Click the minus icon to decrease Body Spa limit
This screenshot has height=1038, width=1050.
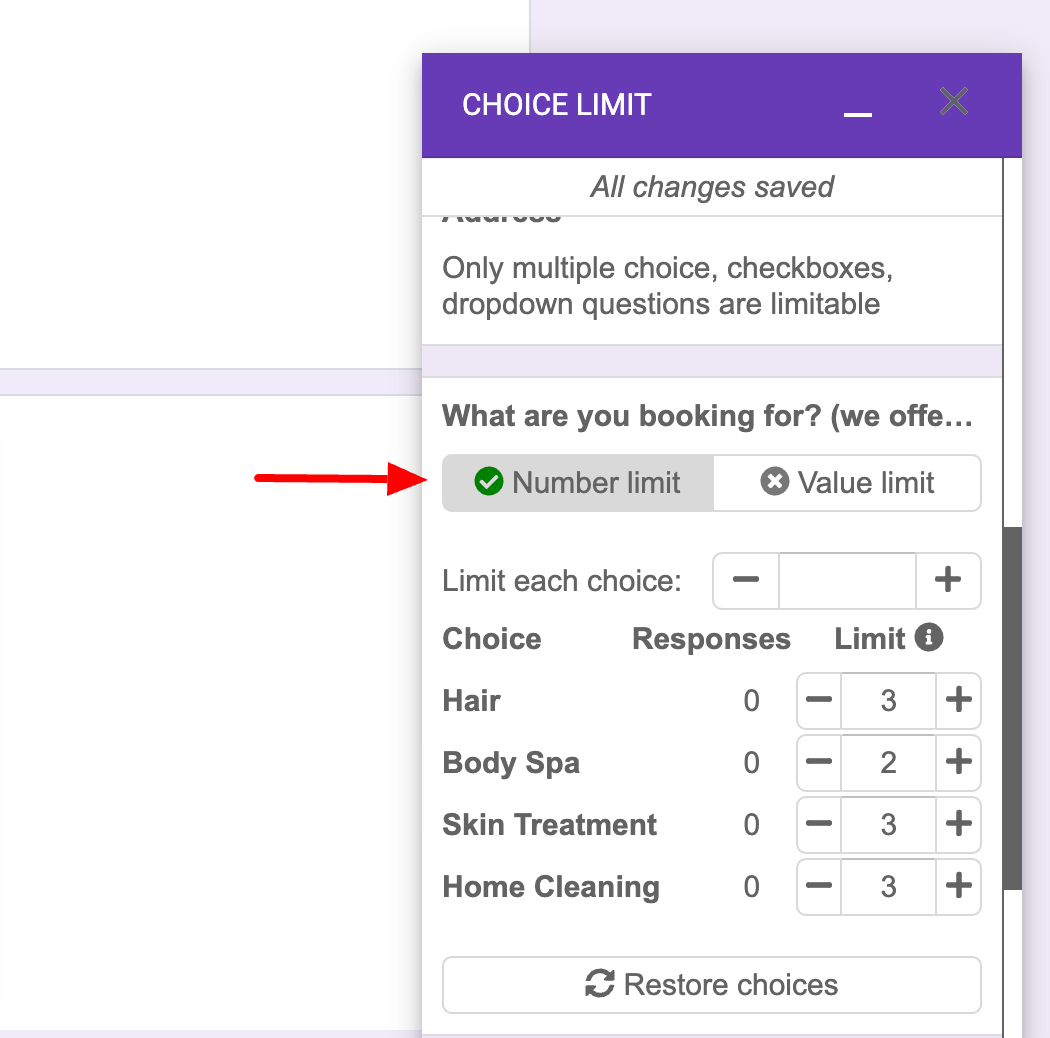click(x=819, y=763)
